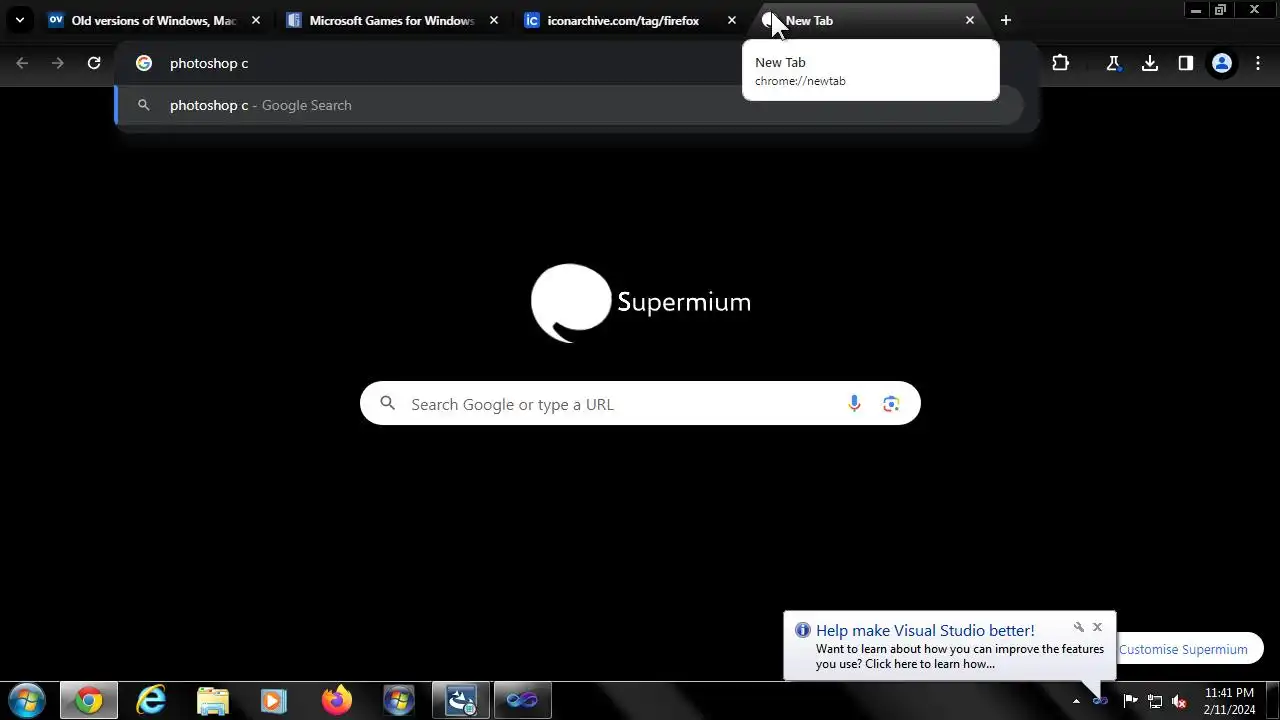Click Show desktop strip at taskbar end

pyautogui.click(x=1272, y=701)
